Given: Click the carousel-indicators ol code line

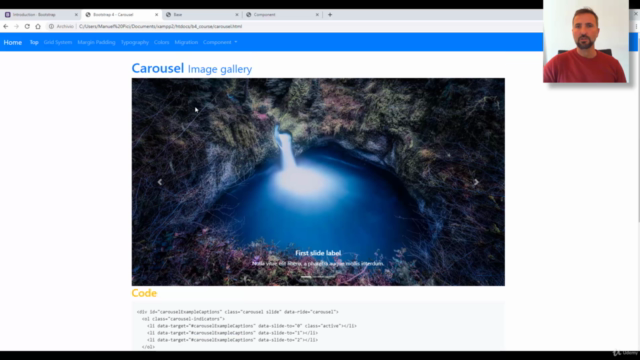Looking at the screenshot, I should tap(183, 319).
